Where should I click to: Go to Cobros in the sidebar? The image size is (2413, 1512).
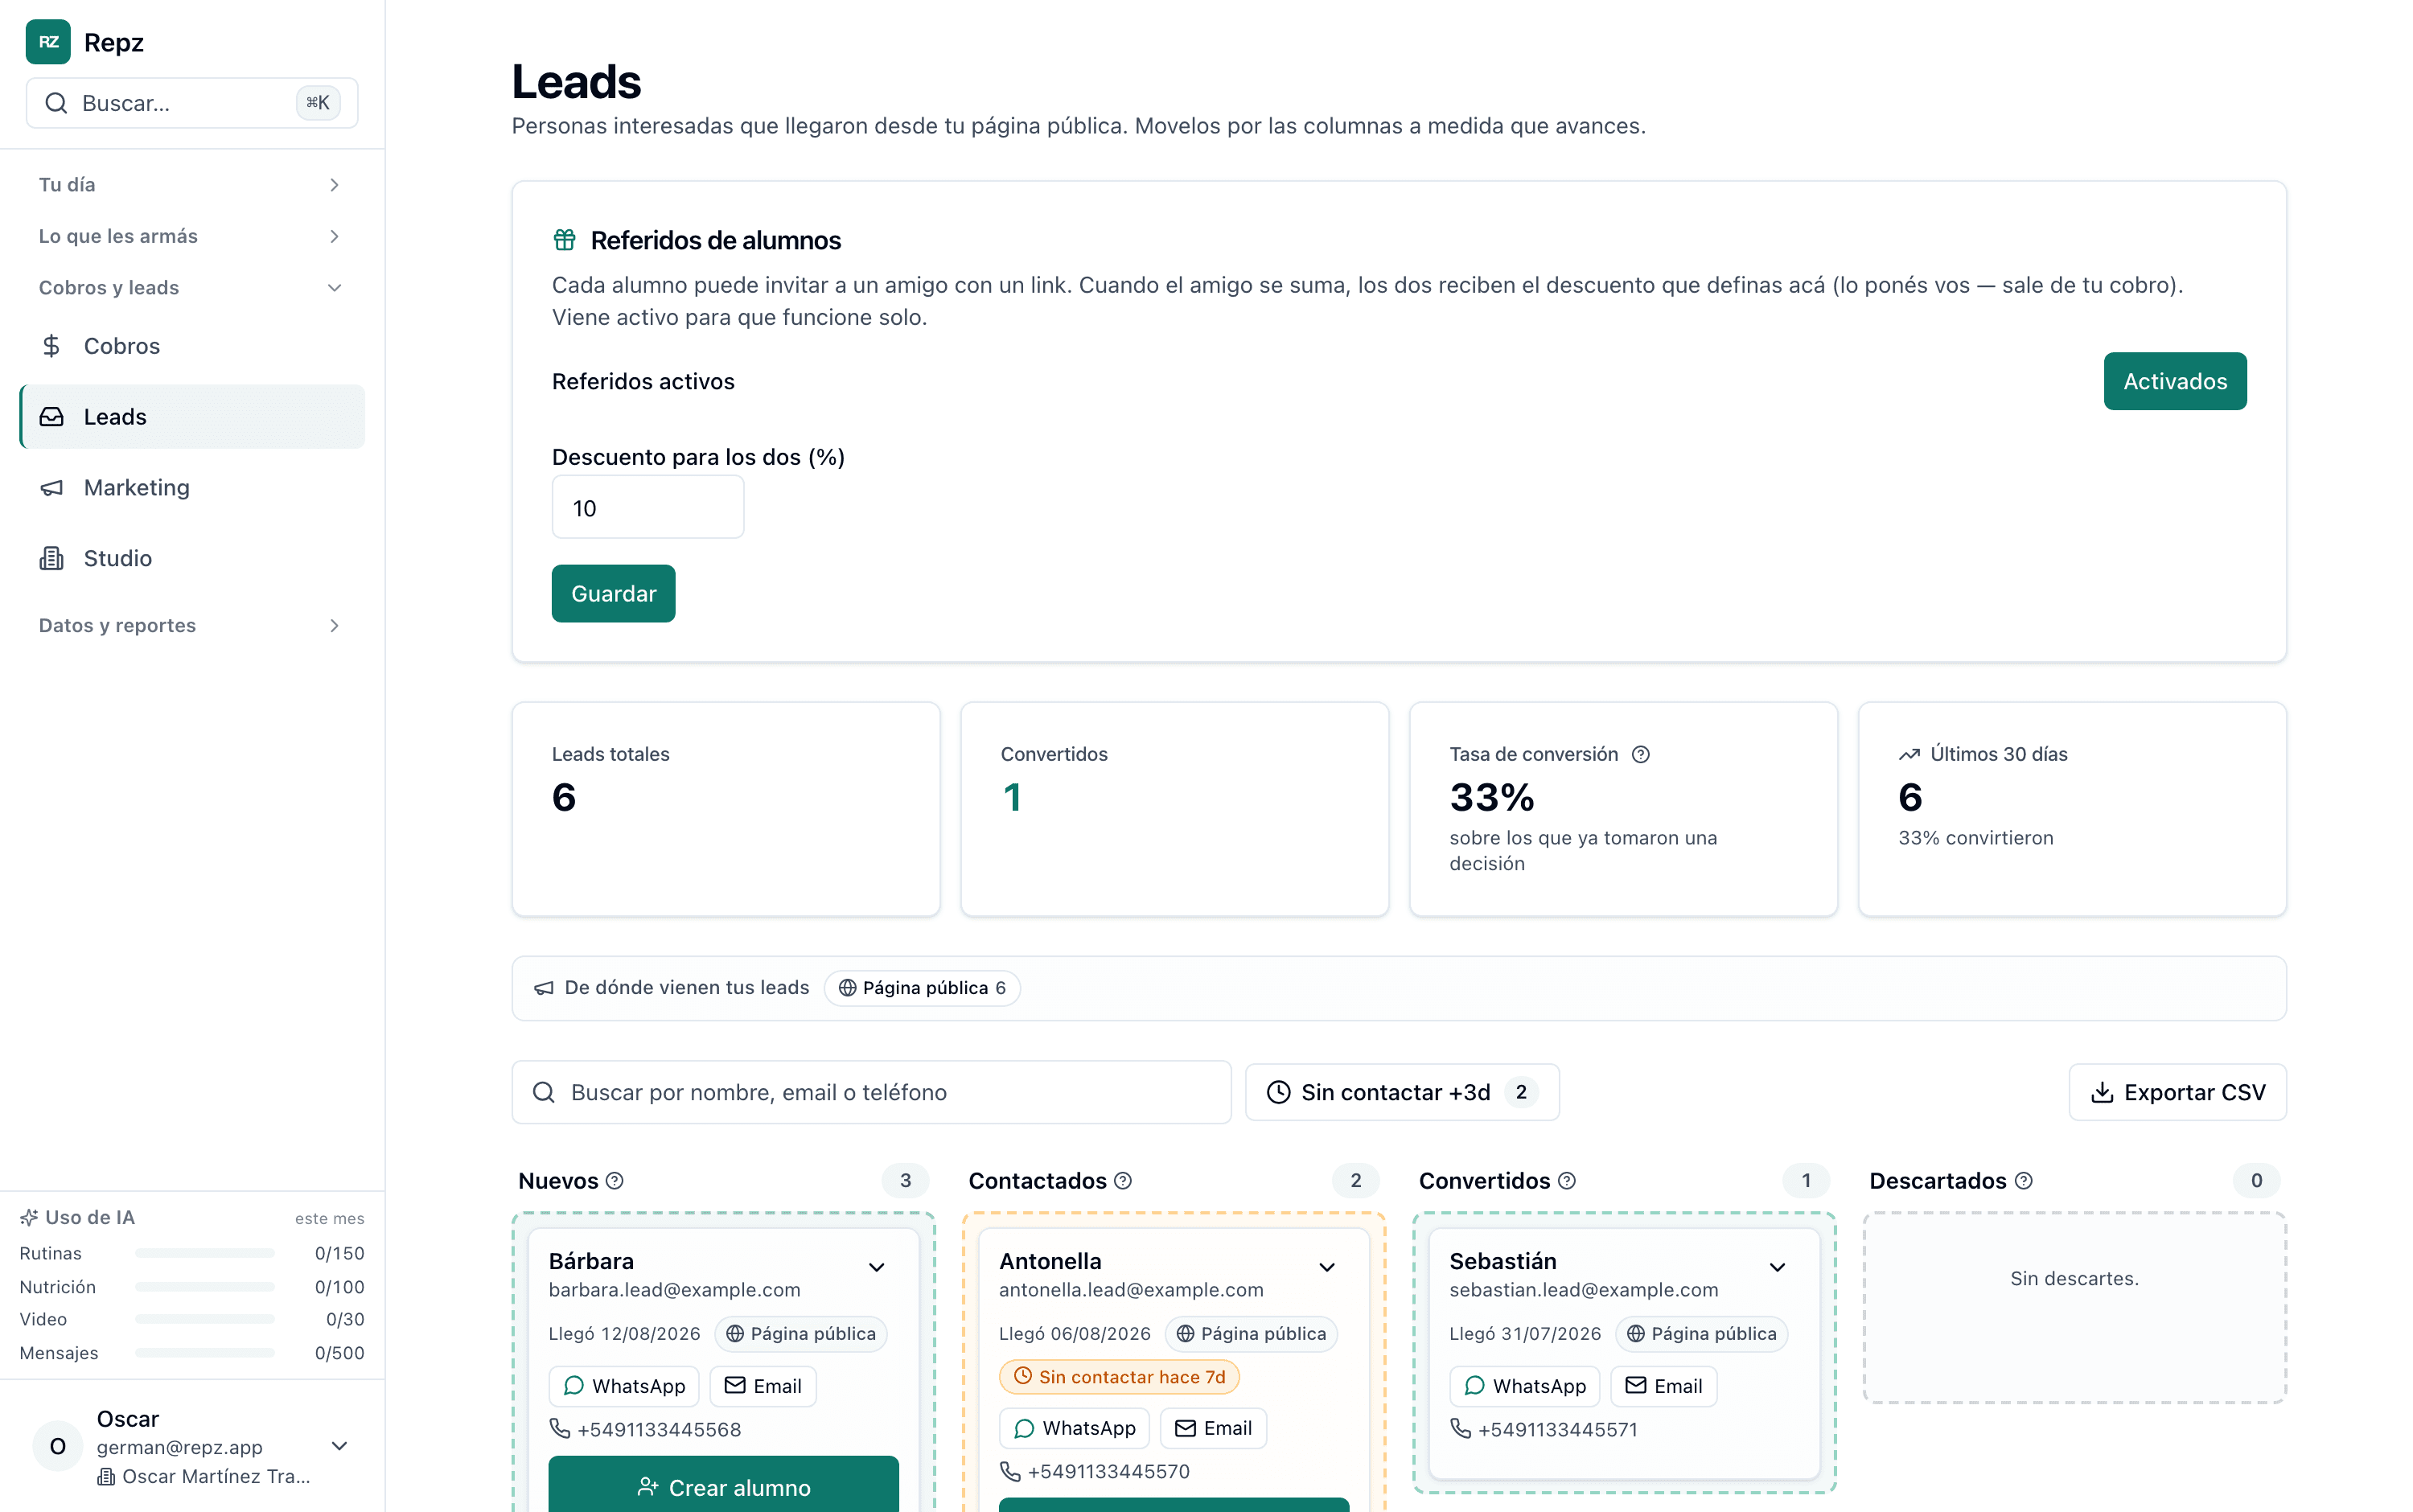click(192, 346)
